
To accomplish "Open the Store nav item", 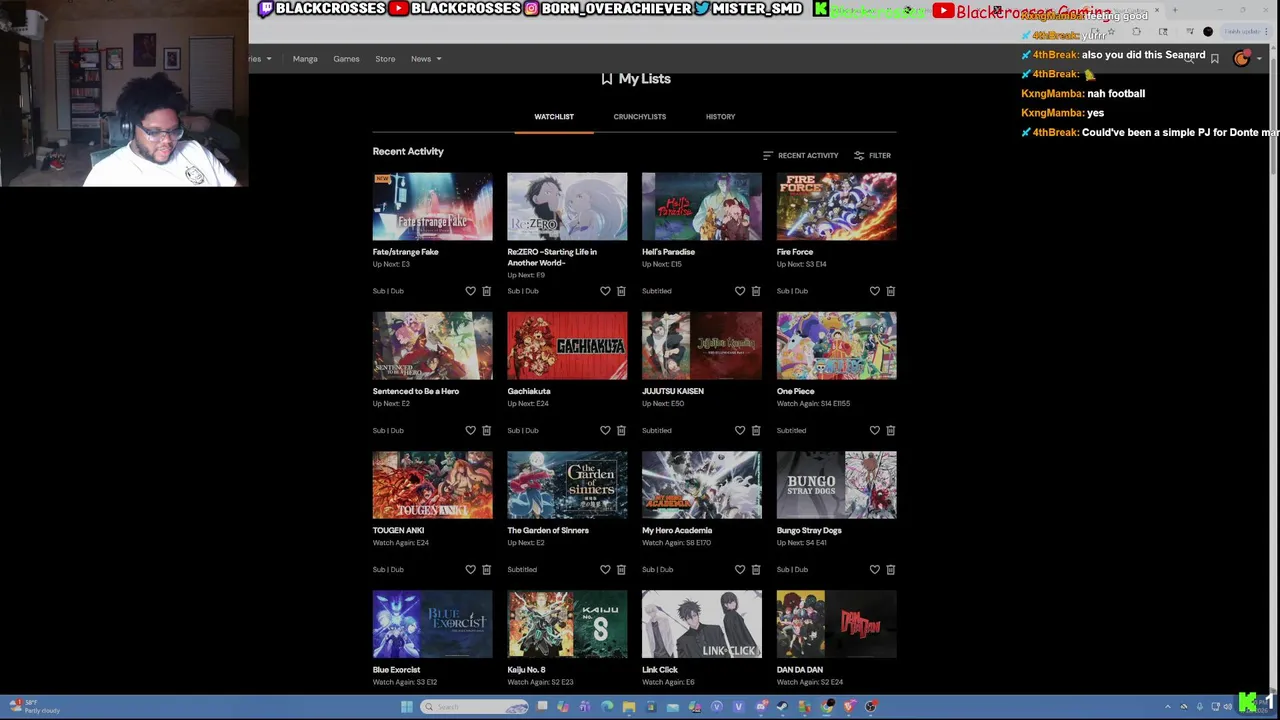I will pos(385,59).
